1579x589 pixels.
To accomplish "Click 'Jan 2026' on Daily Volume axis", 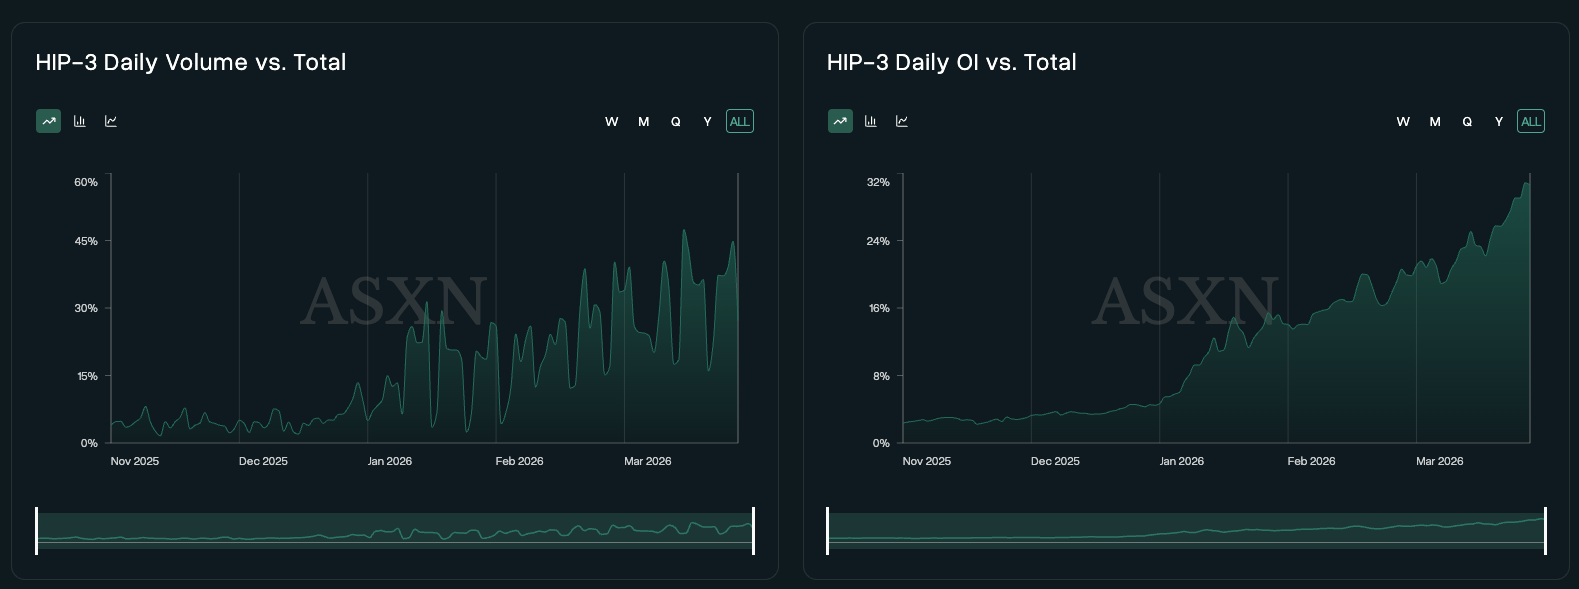I will point(390,461).
